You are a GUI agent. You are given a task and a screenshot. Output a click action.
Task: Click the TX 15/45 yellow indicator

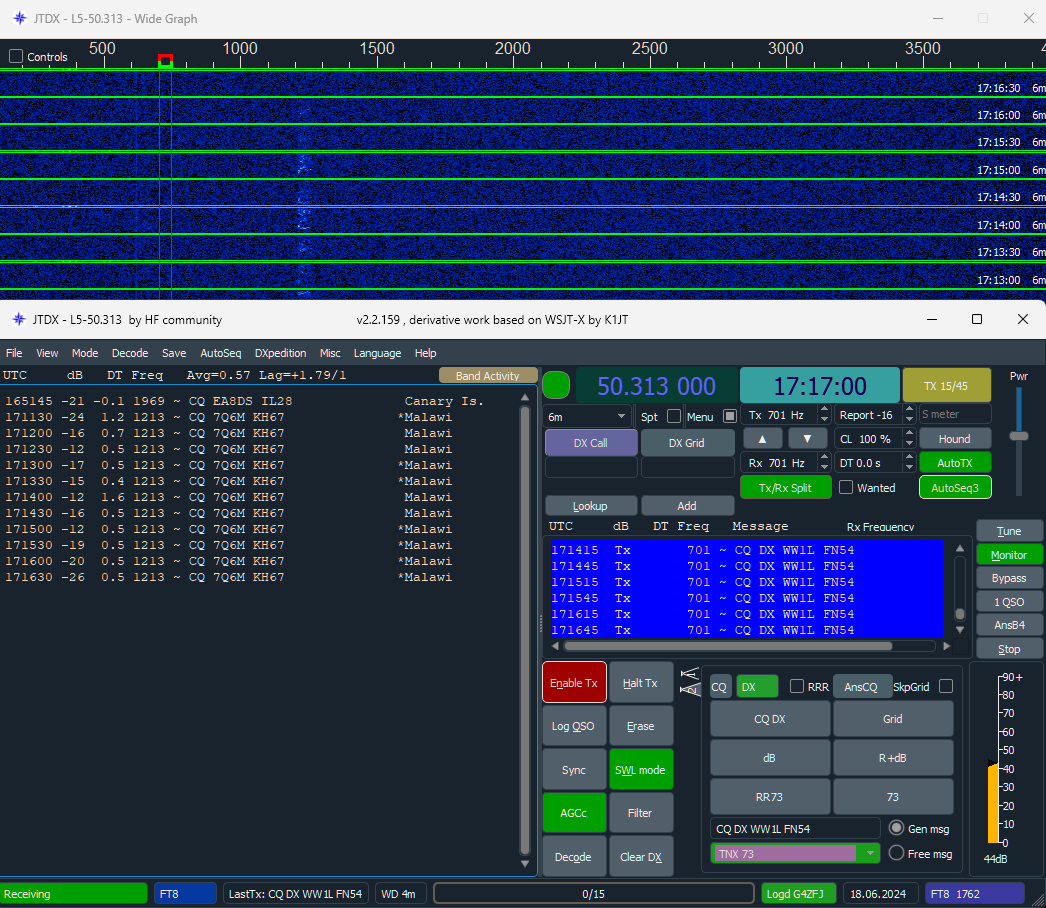pyautogui.click(x=946, y=386)
